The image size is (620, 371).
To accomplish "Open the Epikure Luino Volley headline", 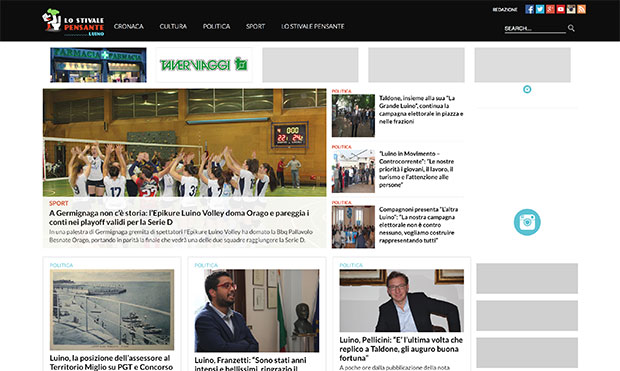I will click(179, 218).
